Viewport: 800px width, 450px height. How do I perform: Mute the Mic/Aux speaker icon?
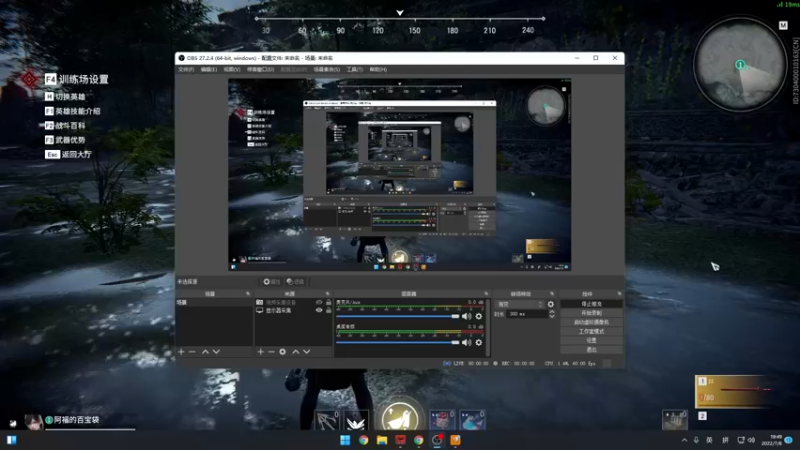tap(466, 316)
